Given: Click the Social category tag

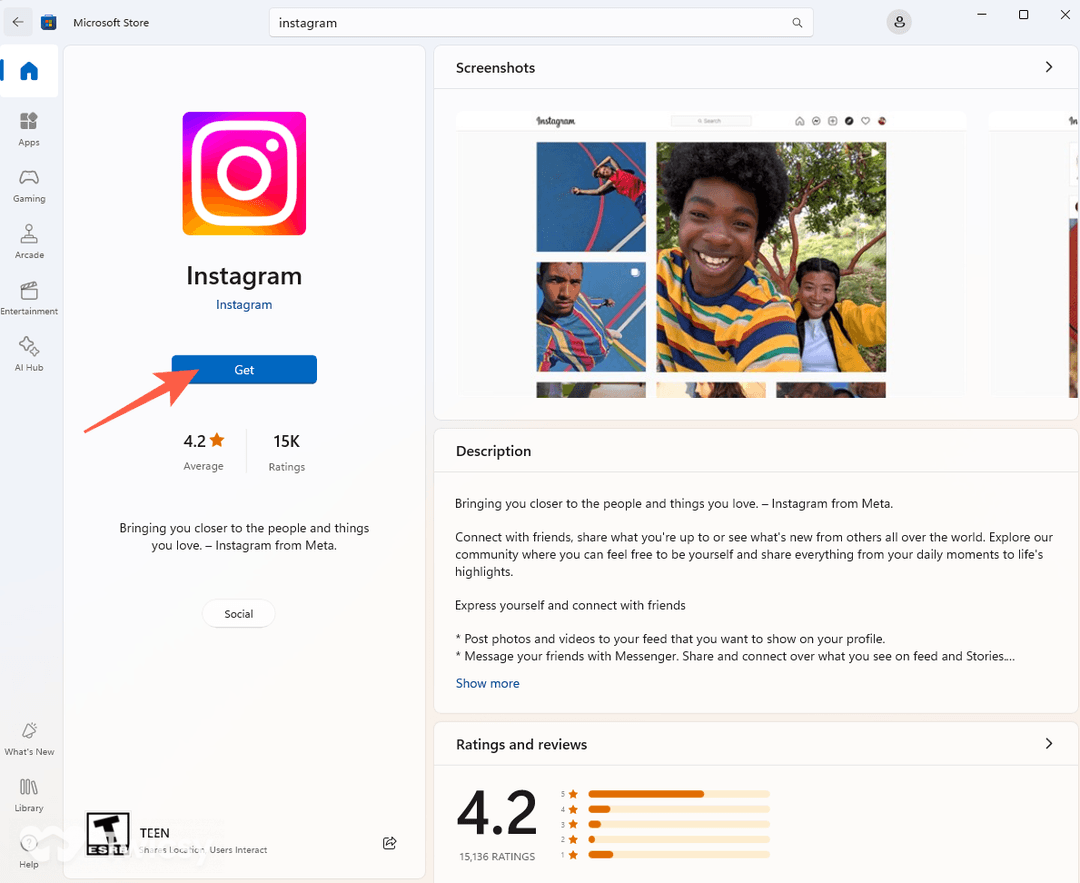Looking at the screenshot, I should pyautogui.click(x=238, y=614).
